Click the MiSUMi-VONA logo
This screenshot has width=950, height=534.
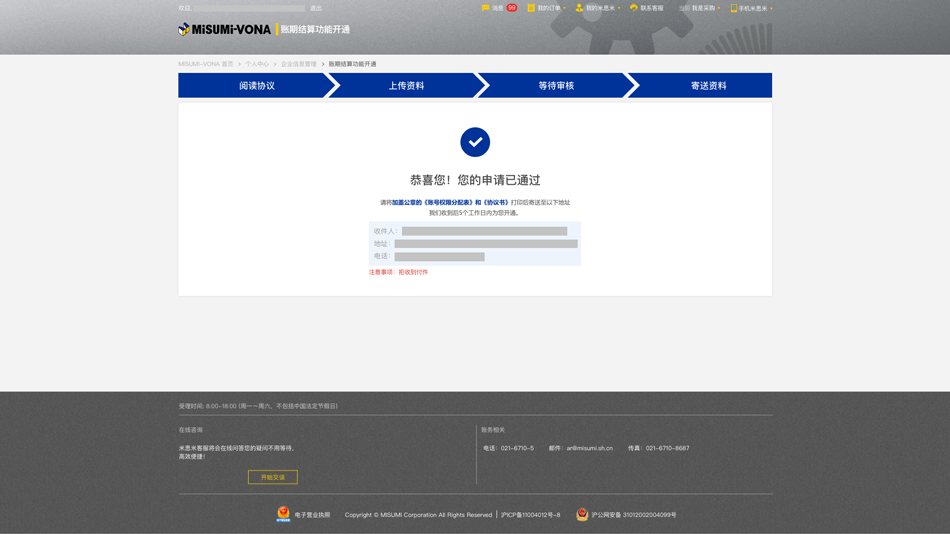(x=225, y=30)
